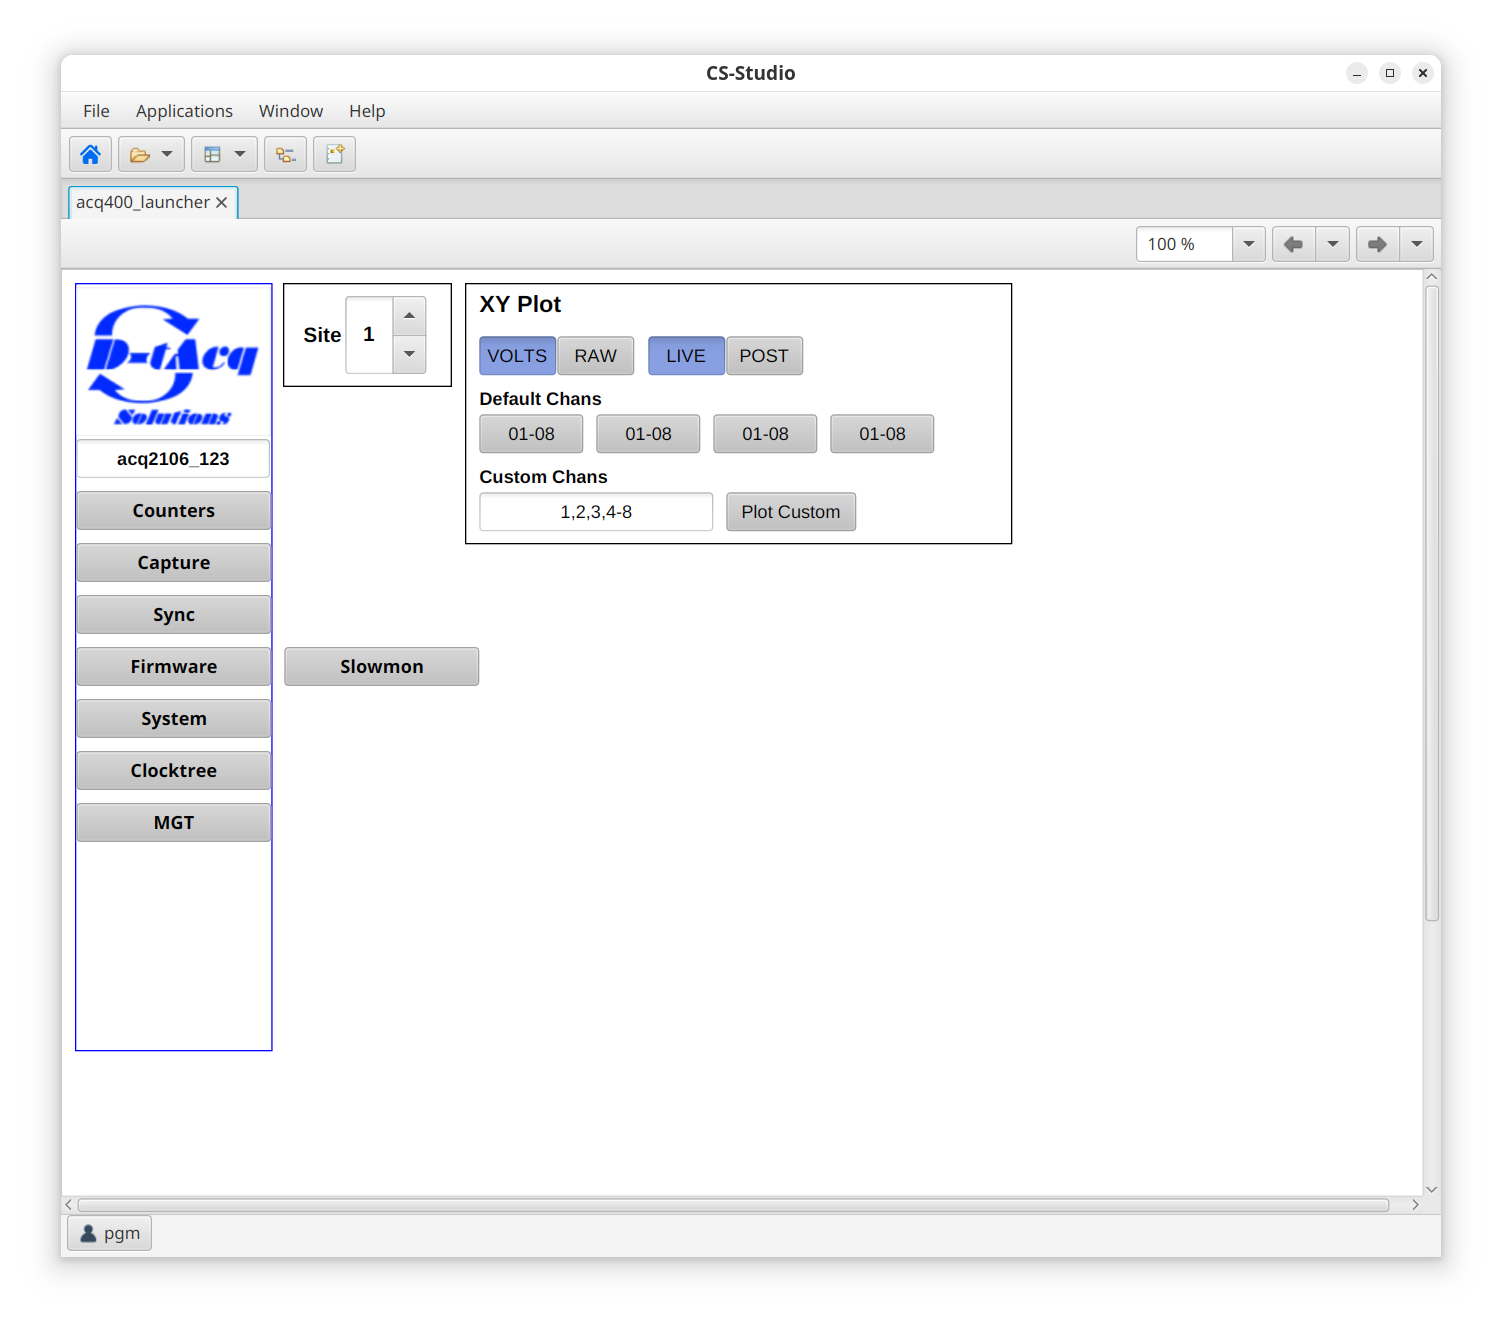Open the System panel
Viewport: 1502px width, 1324px height.
(174, 719)
